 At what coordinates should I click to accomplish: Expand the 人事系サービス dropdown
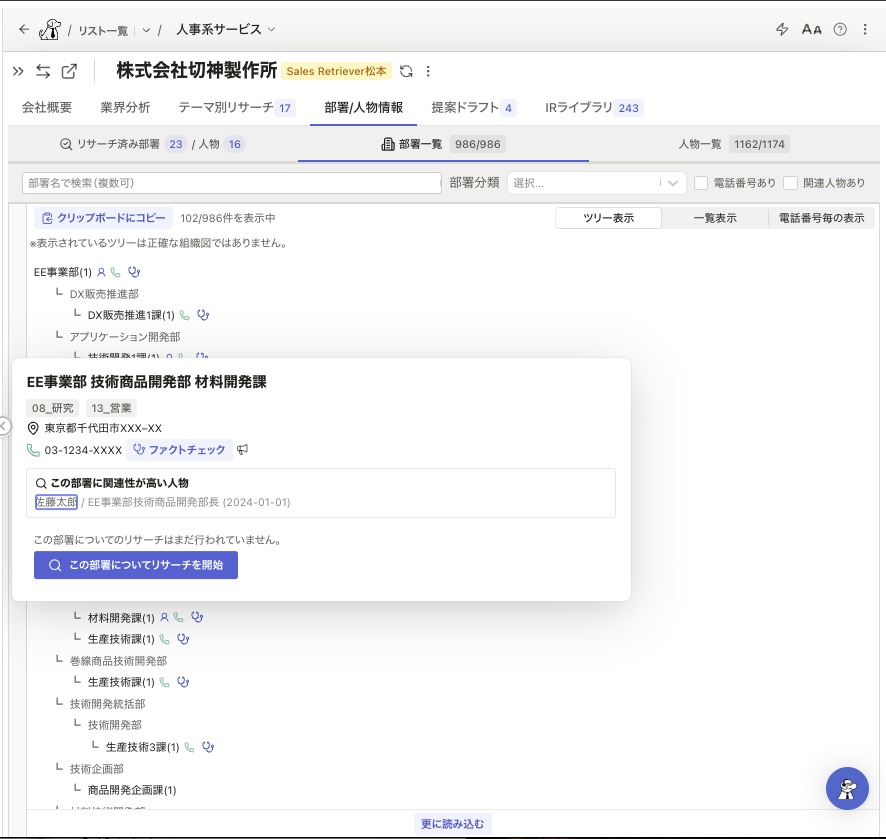pos(271,29)
